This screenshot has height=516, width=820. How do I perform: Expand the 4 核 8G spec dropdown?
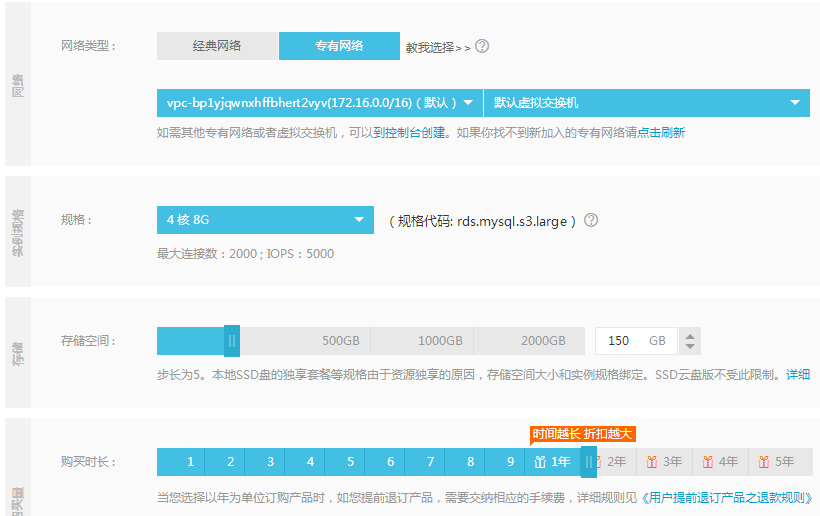(265, 220)
